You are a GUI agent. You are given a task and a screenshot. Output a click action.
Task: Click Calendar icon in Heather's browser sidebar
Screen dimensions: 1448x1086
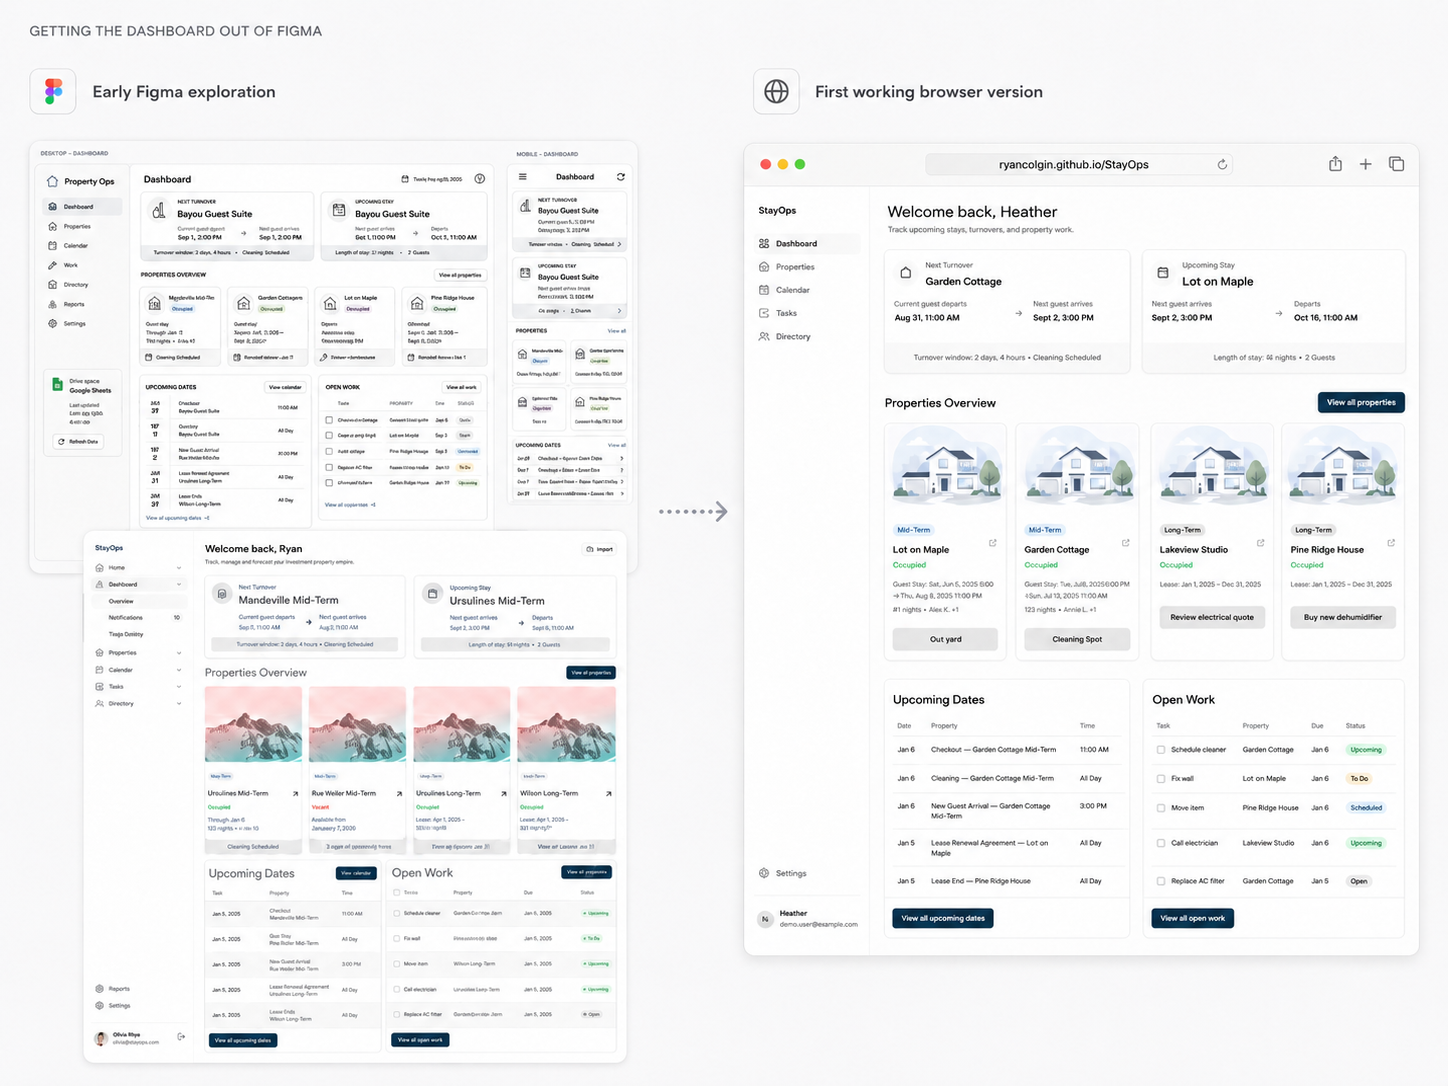(764, 290)
